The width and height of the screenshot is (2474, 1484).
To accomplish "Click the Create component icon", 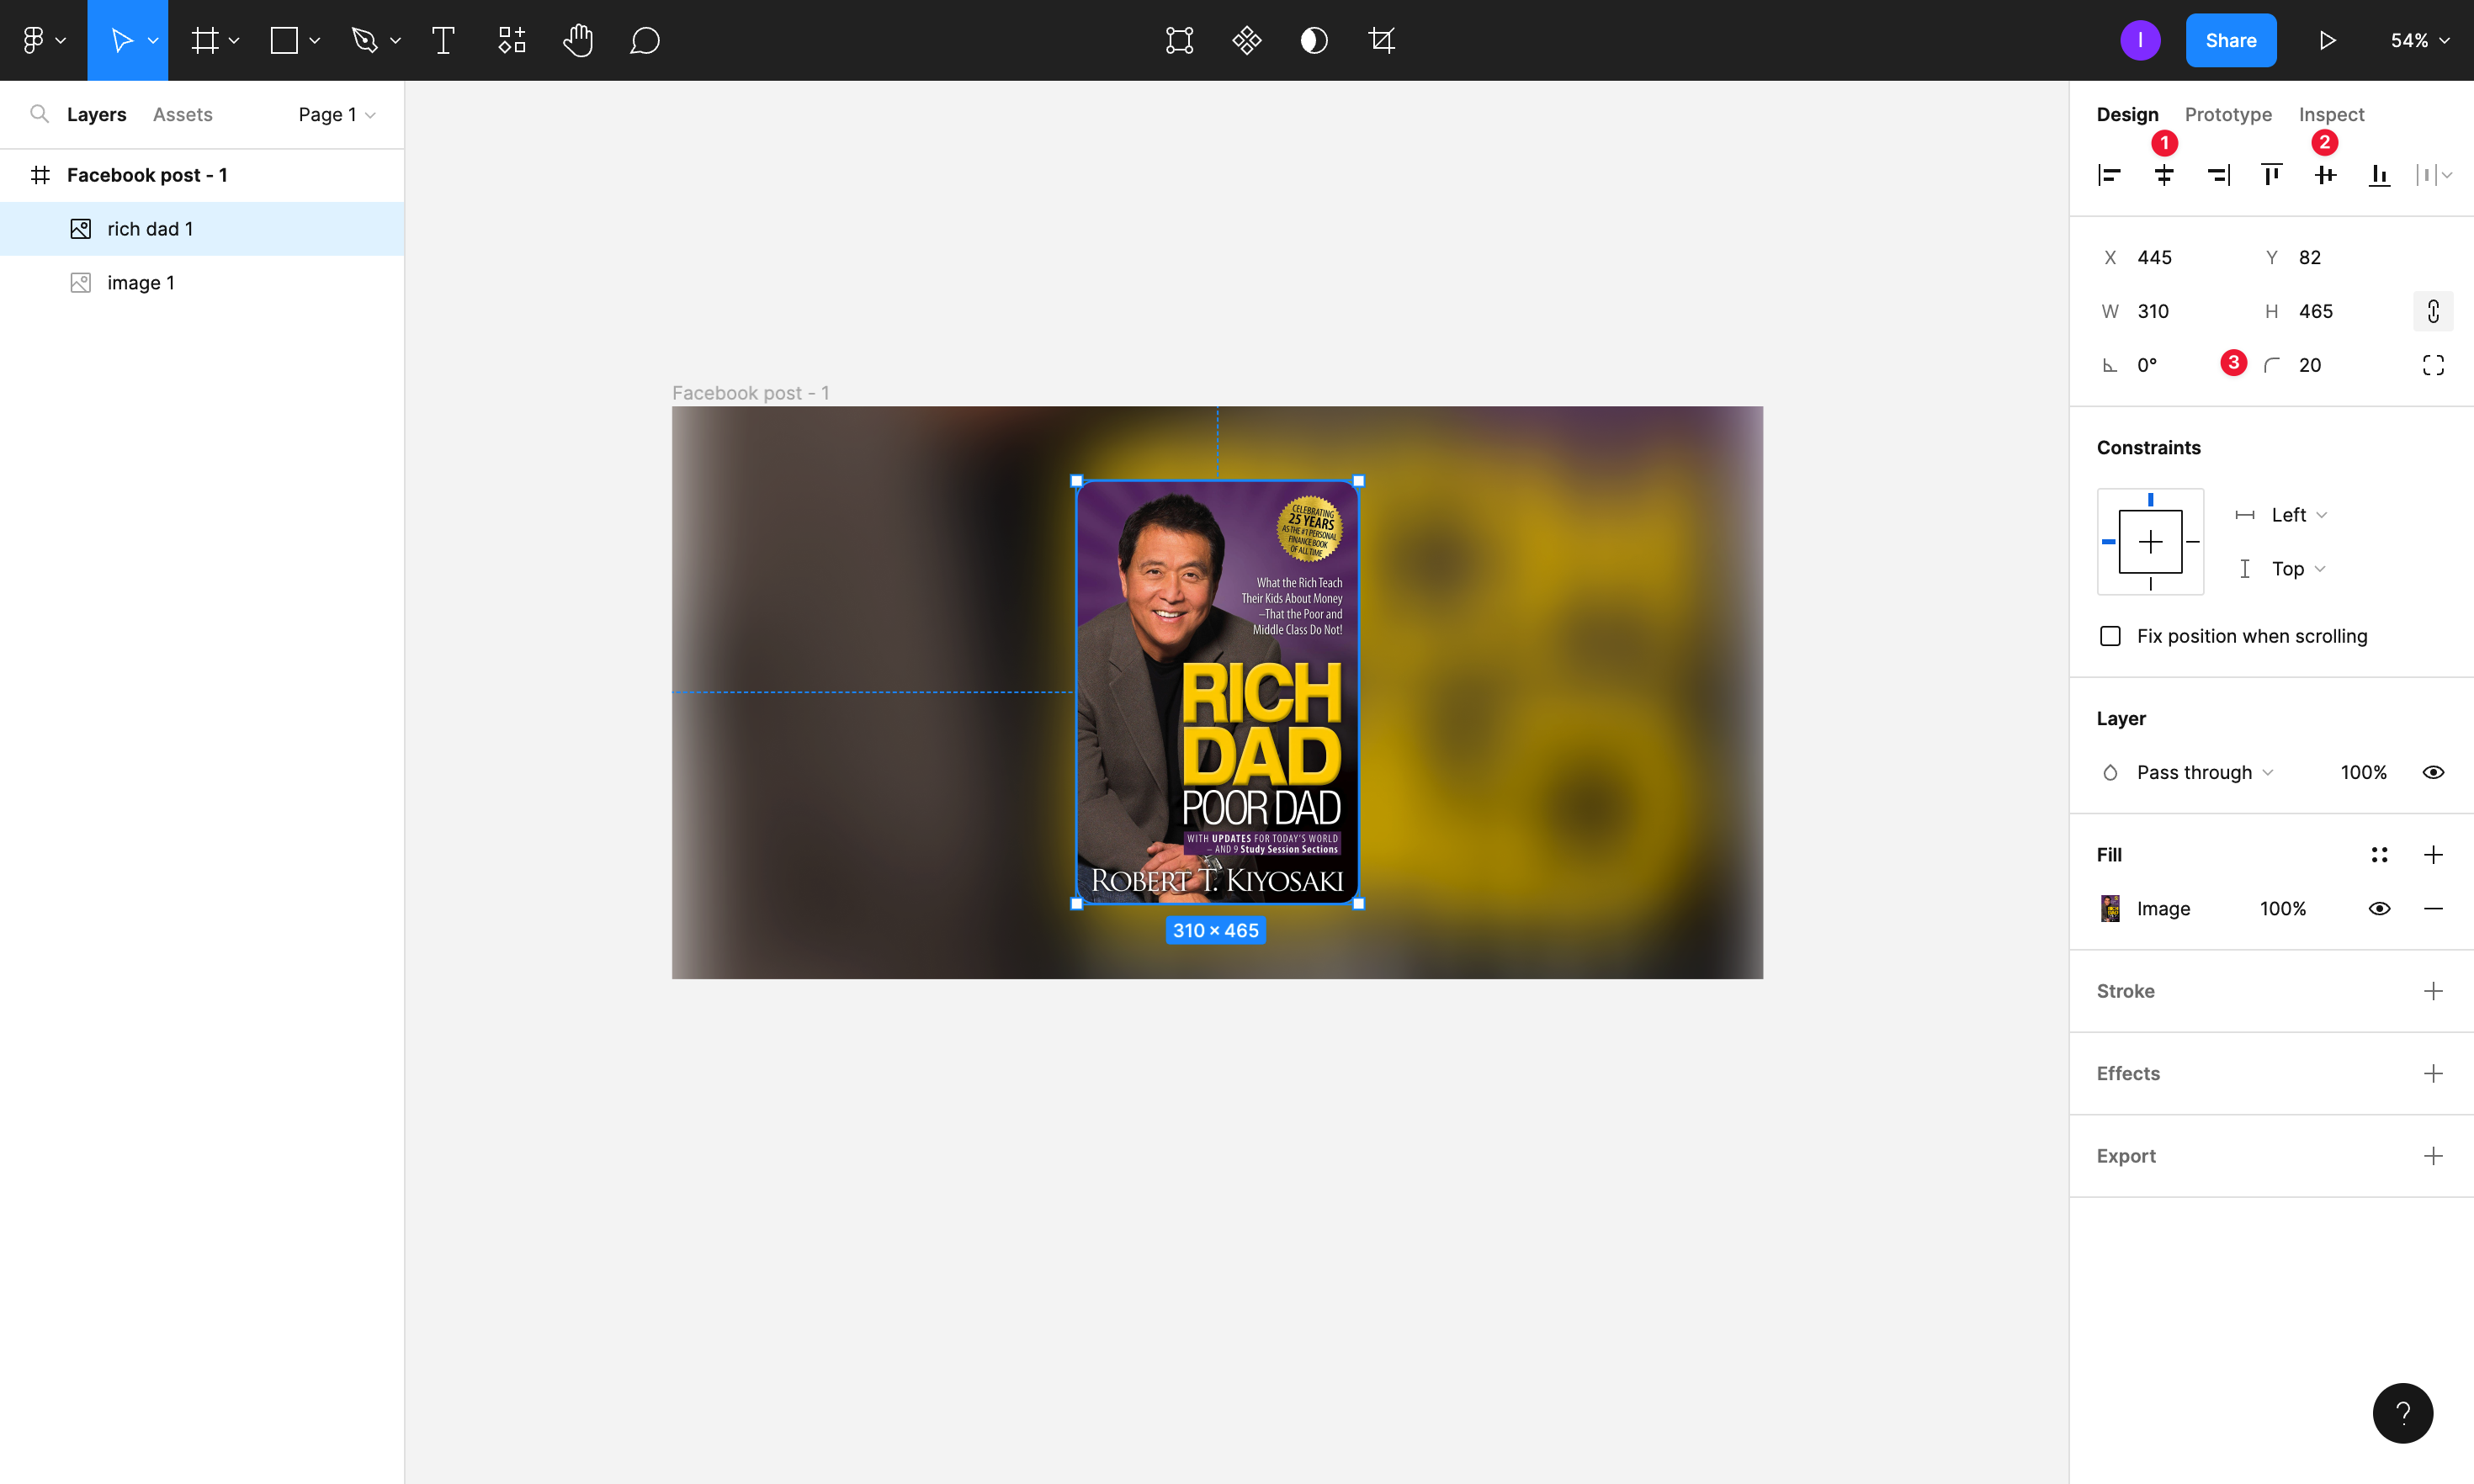I will tap(1247, 40).
